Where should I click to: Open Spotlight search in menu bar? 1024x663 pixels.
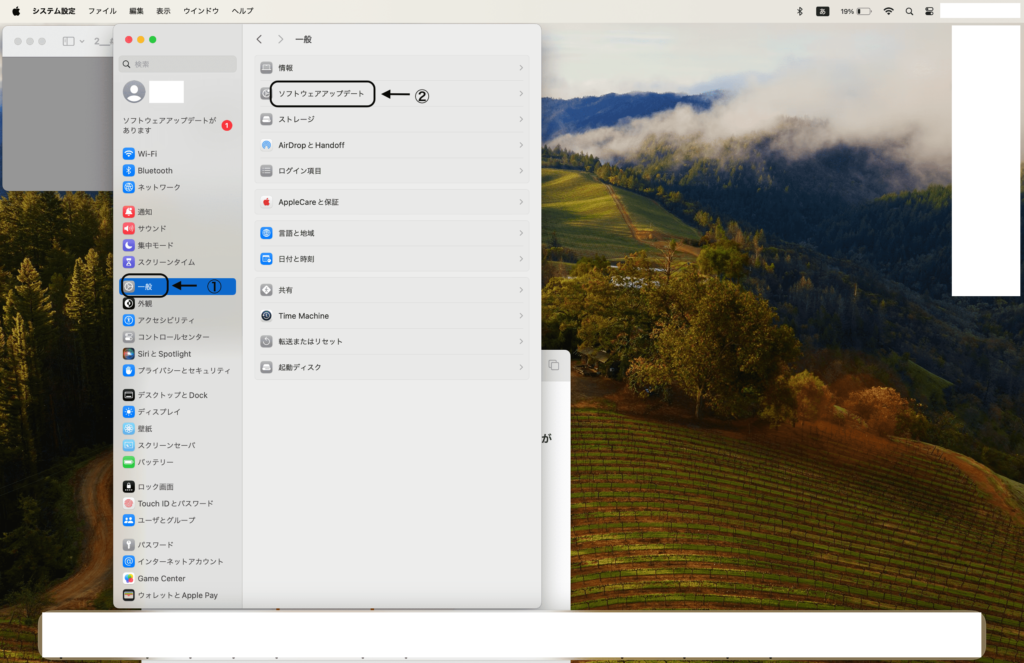tap(909, 11)
